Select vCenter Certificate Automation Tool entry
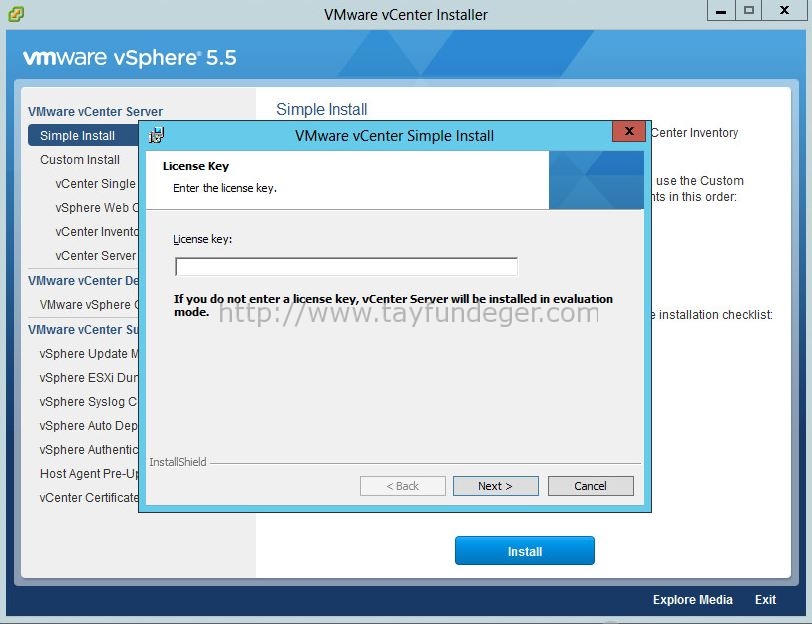Image resolution: width=812 pixels, height=624 pixels. click(89, 498)
